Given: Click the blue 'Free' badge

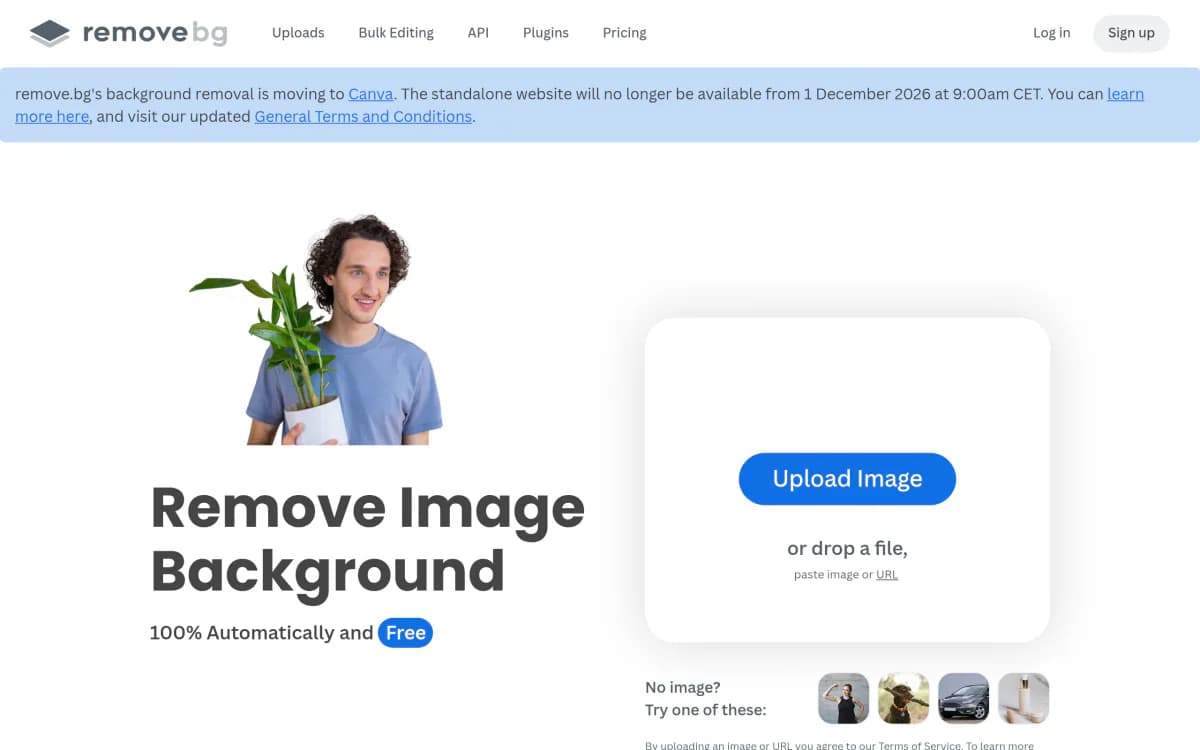Looking at the screenshot, I should (x=405, y=633).
